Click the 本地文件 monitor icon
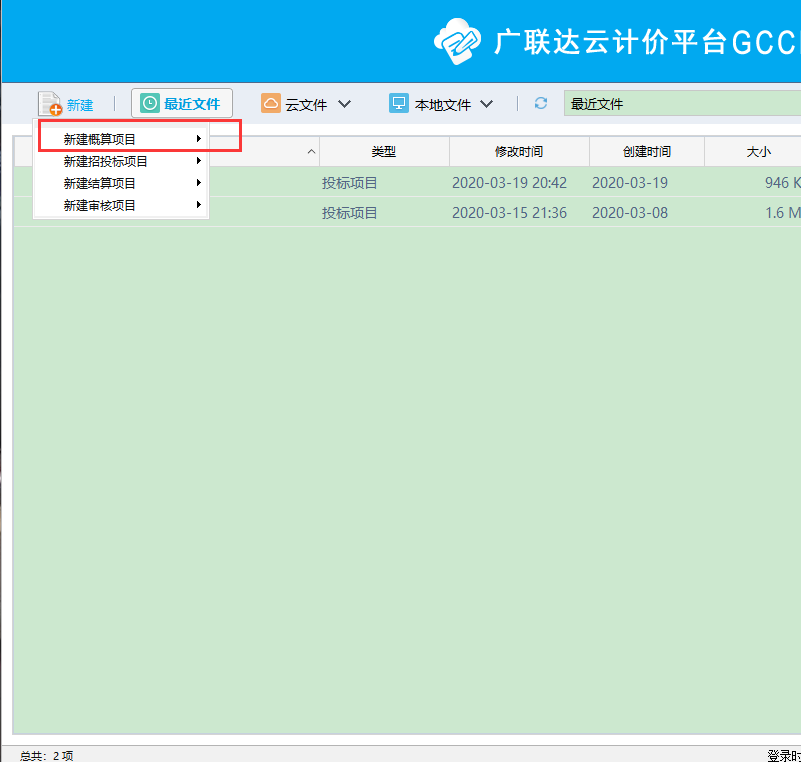The image size is (801, 762). pos(398,103)
